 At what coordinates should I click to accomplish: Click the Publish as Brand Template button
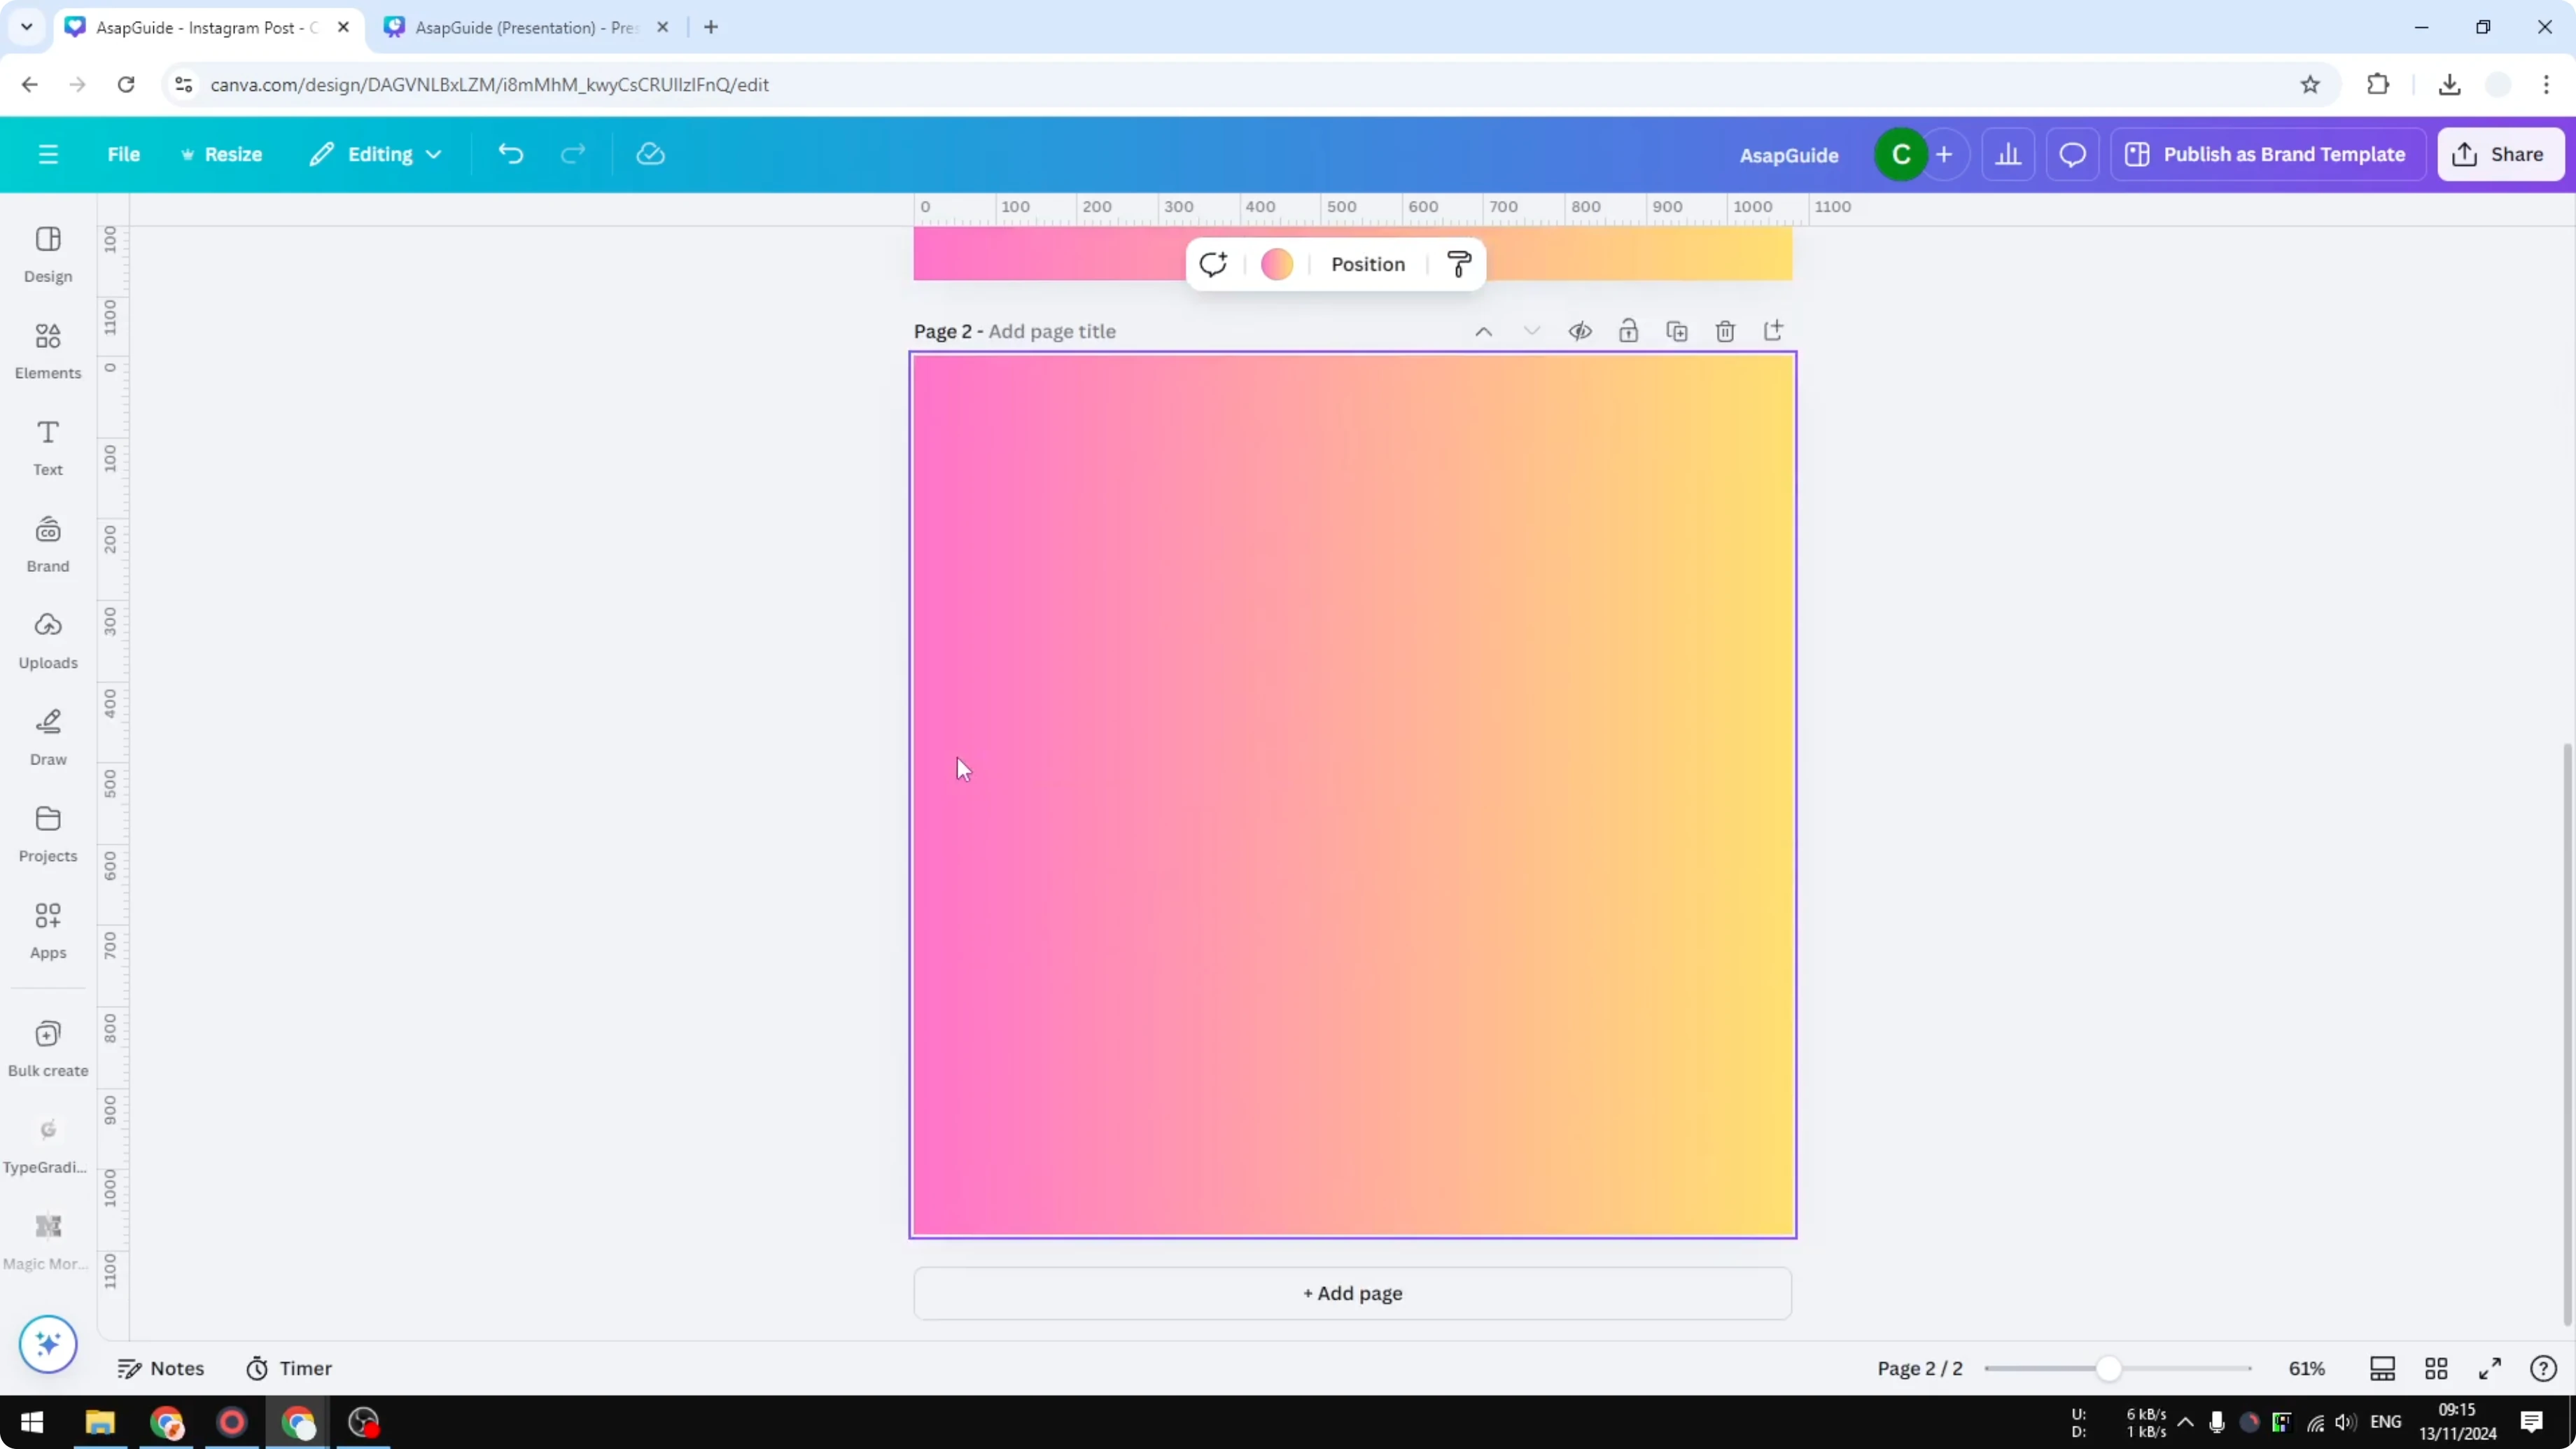[2268, 154]
